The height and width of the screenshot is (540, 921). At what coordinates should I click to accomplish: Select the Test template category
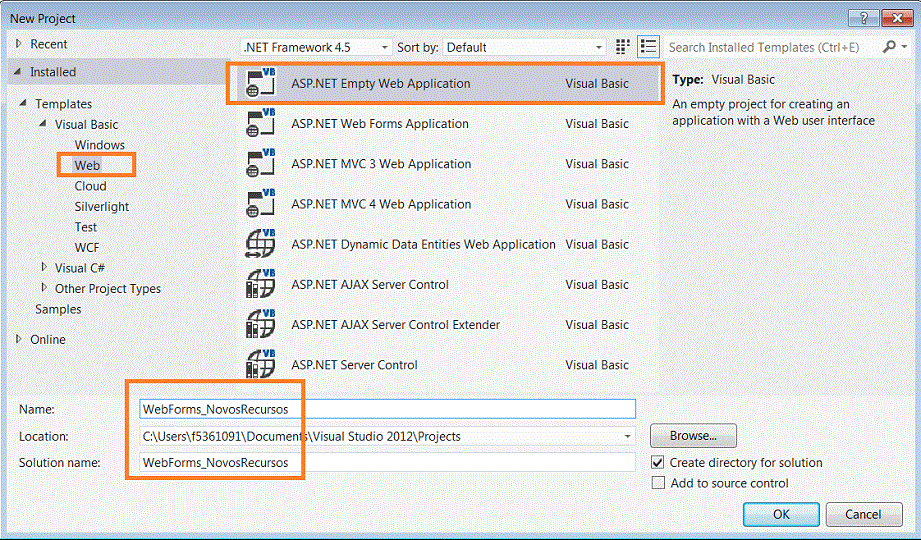86,227
